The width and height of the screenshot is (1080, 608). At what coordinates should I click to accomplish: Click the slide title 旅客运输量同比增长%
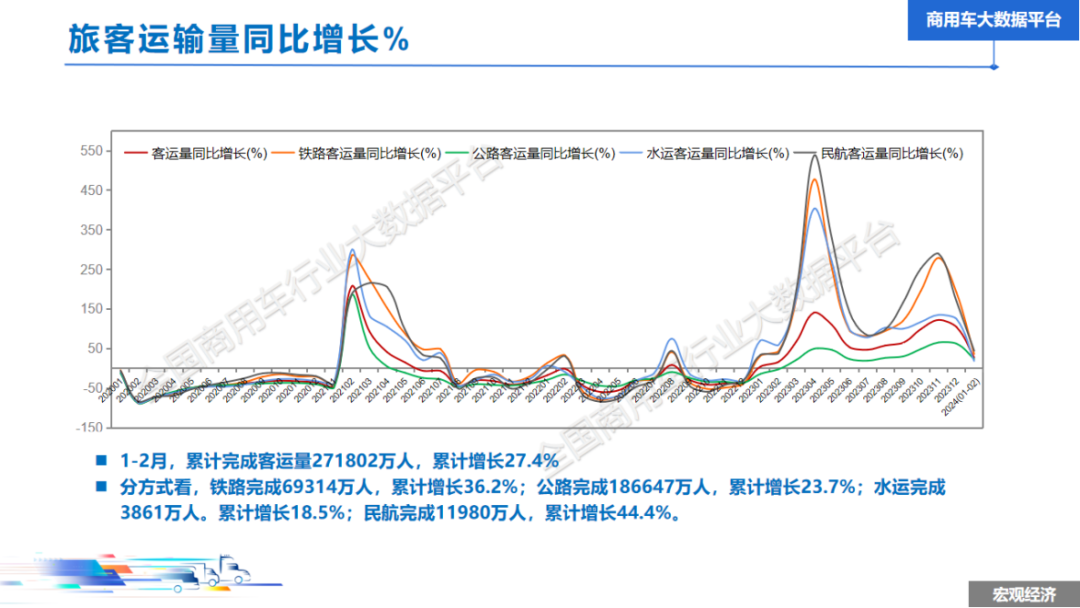point(238,39)
